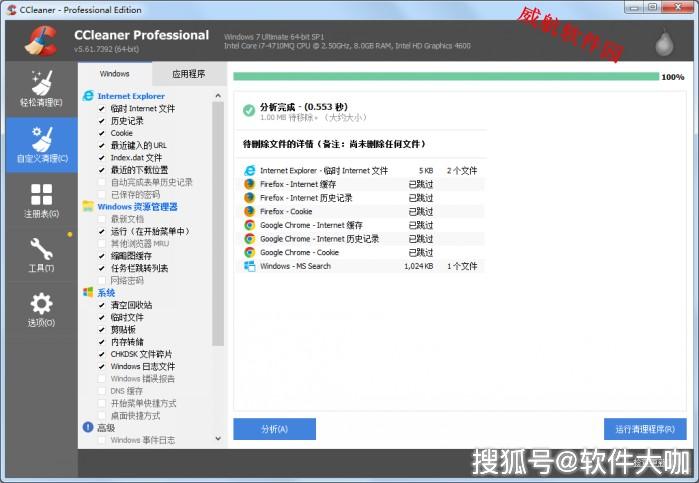Click the green 100% progress bar
This screenshot has height=483, width=699.
[x=446, y=77]
